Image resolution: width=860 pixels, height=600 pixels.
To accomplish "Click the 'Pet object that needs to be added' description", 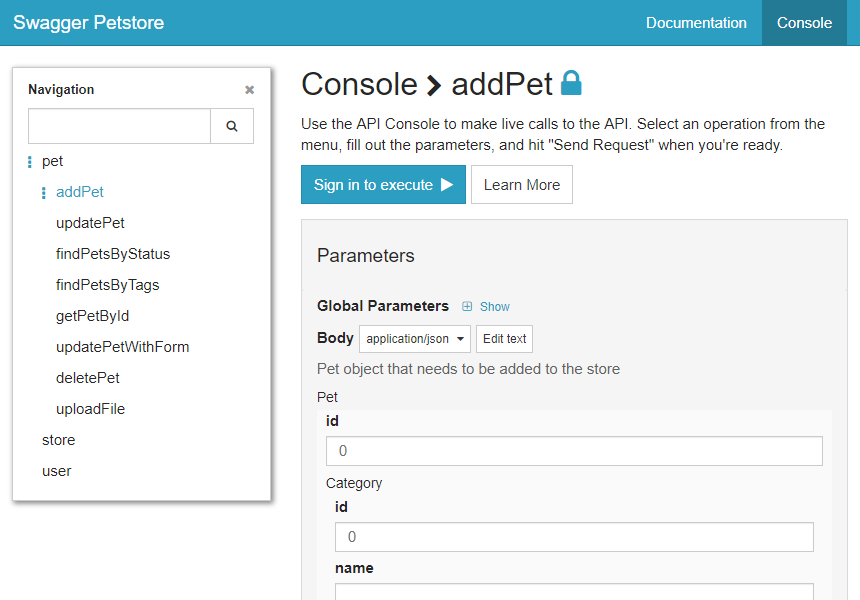I will 468,369.
